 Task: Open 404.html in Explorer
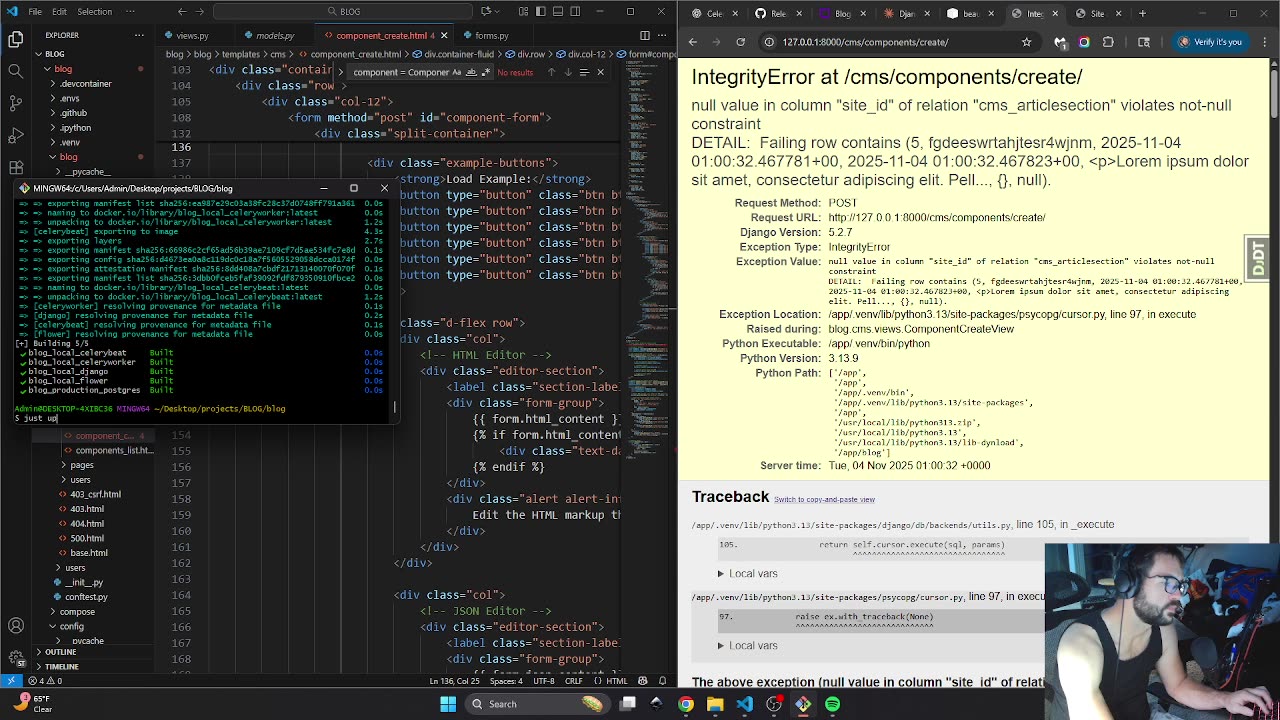[87, 523]
